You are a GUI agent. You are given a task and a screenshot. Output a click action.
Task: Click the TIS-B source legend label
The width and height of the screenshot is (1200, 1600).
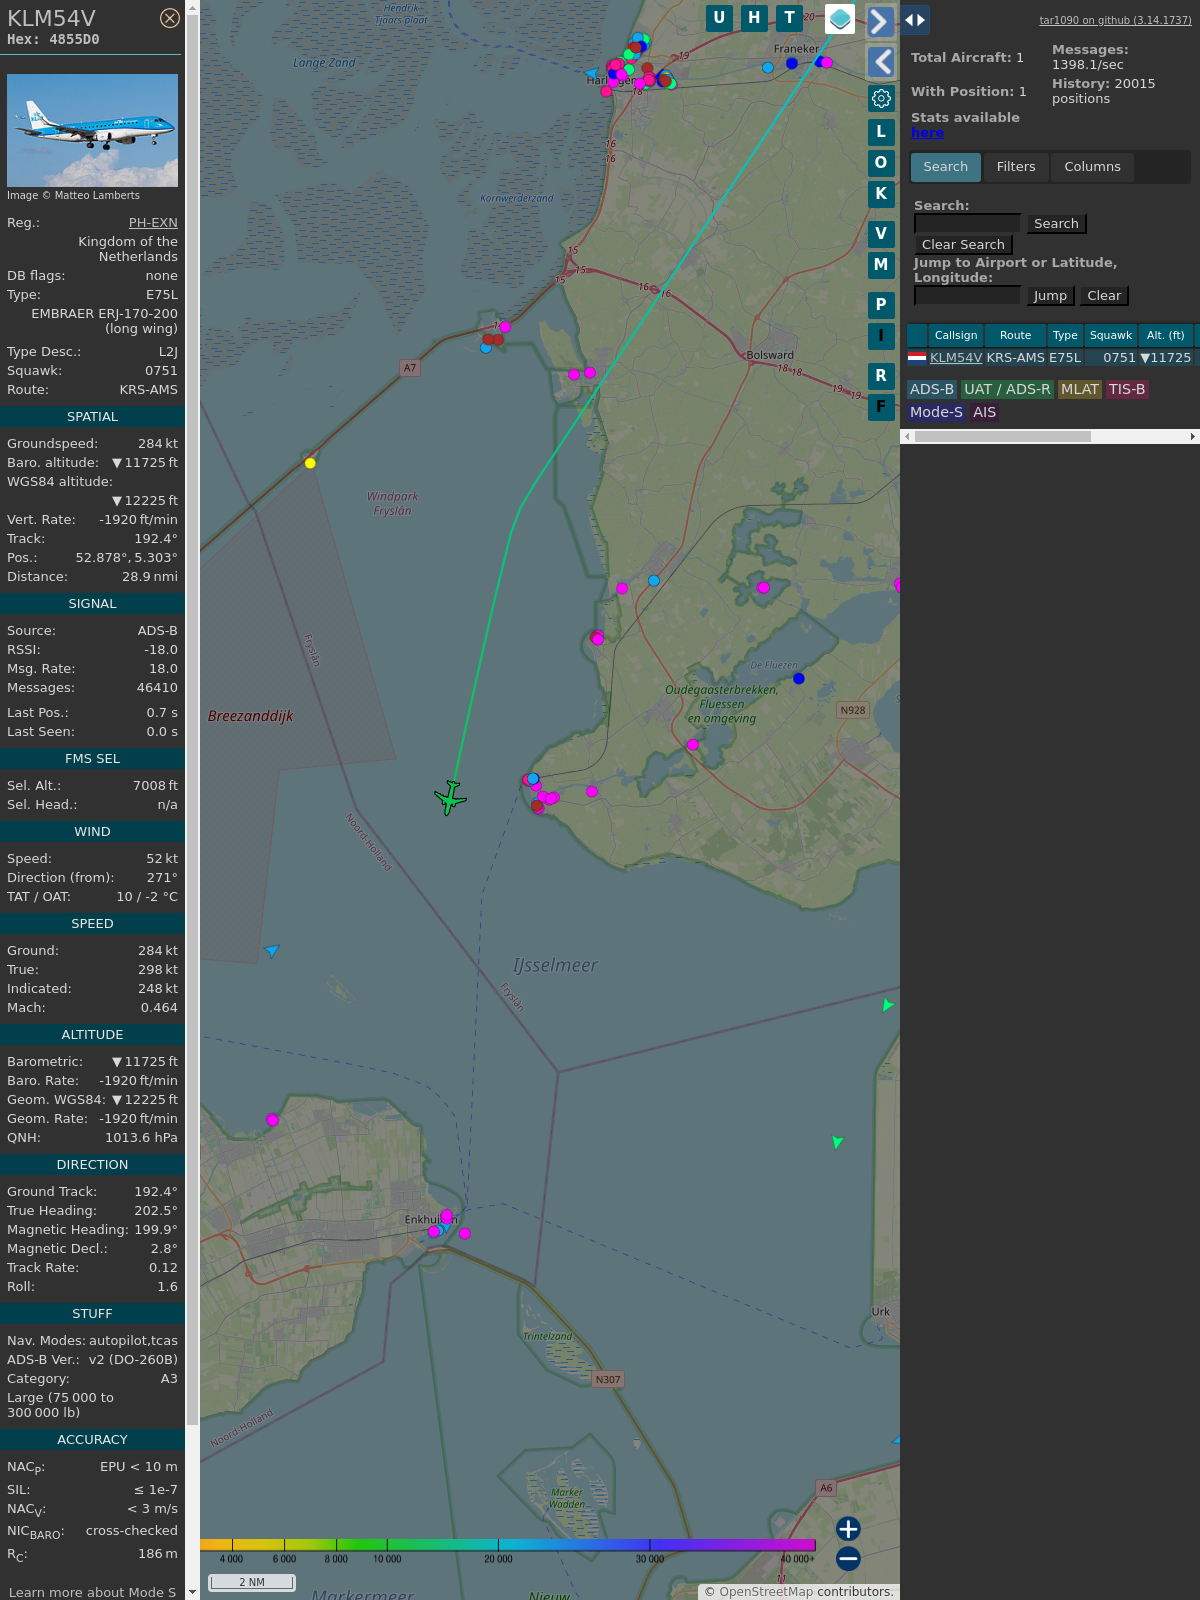click(1127, 390)
